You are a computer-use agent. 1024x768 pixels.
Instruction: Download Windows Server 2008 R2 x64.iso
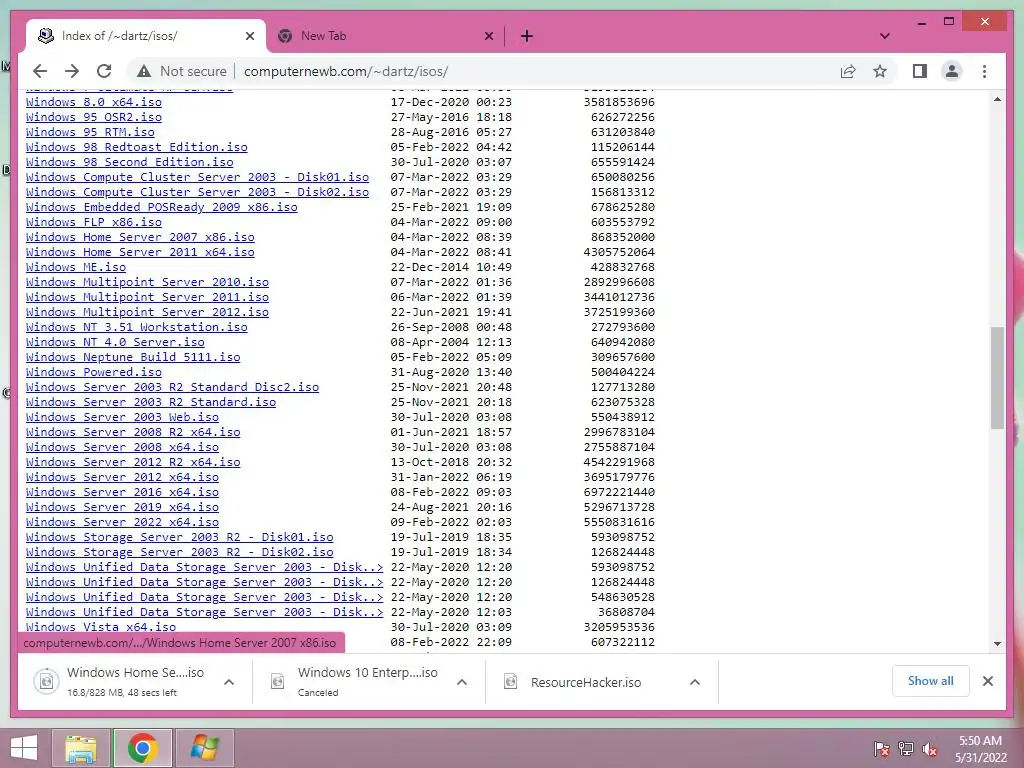point(133,433)
